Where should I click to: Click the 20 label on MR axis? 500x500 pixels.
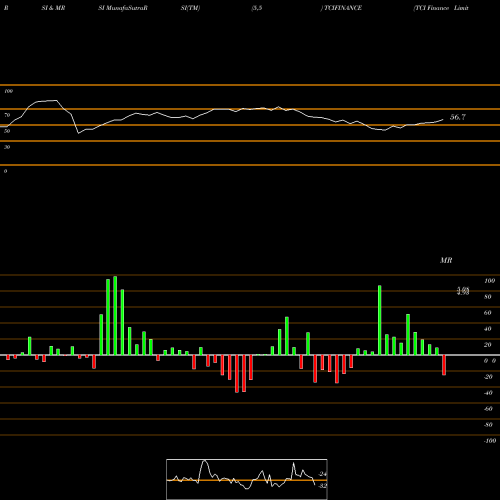point(488,345)
